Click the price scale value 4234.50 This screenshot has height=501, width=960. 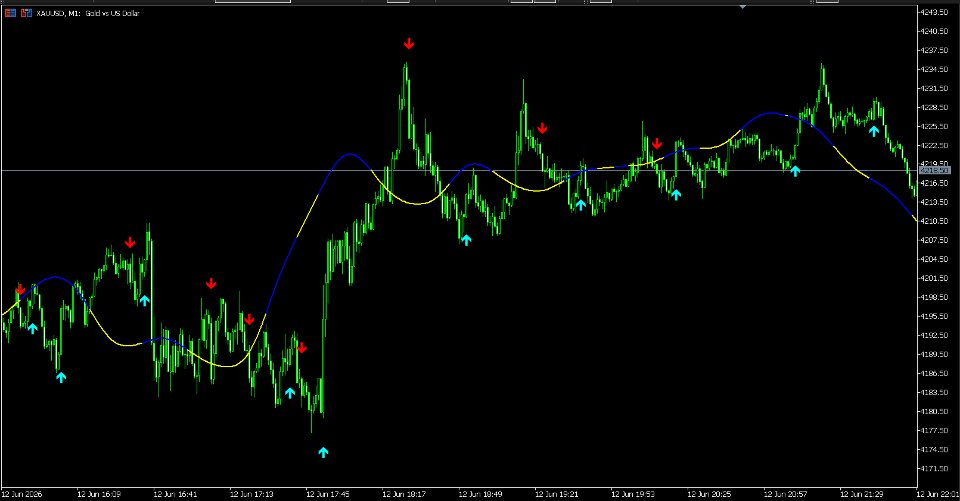(935, 69)
